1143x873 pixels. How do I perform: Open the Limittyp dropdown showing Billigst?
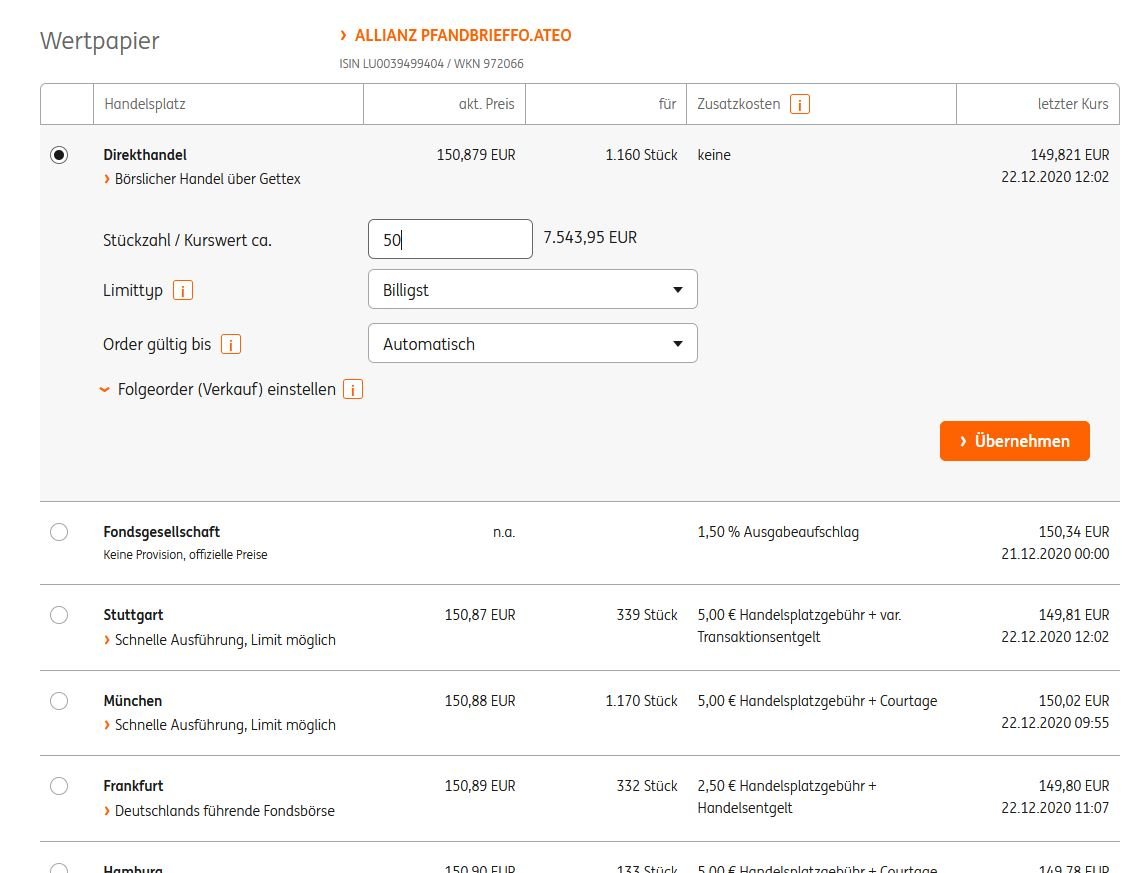532,290
